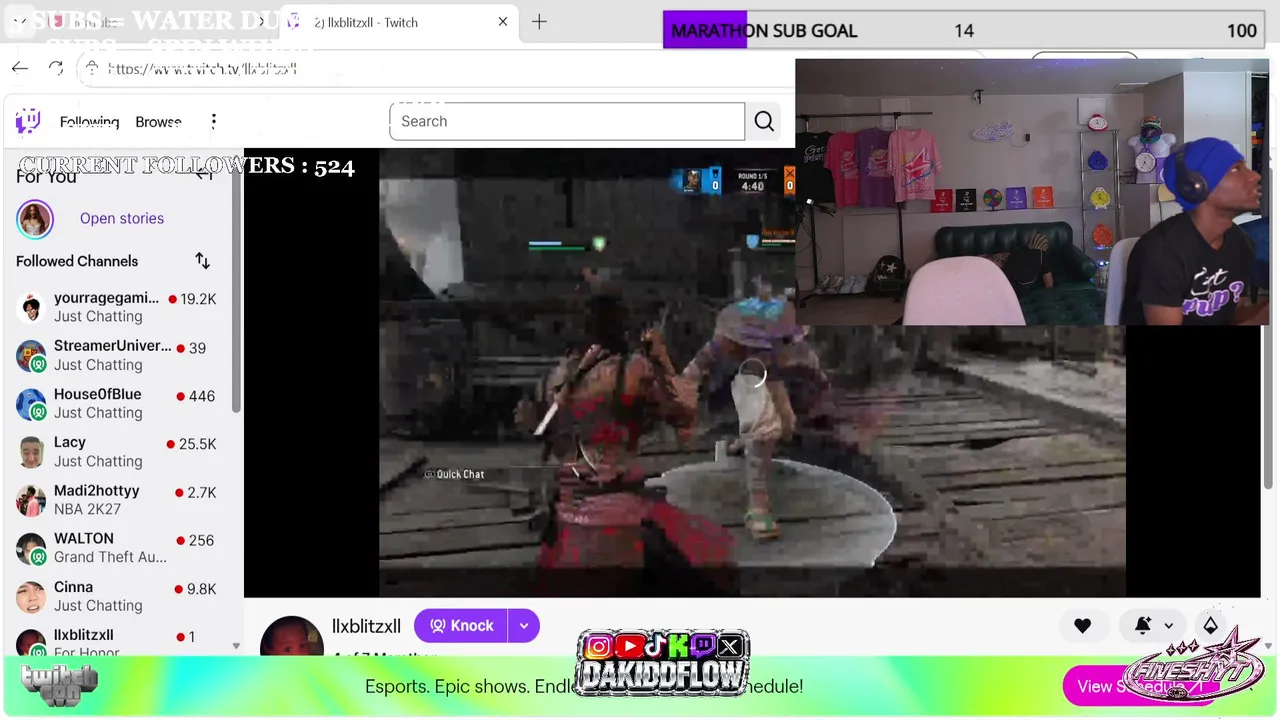The width and height of the screenshot is (1280, 720).
Task: Click the yourragegaming channel avatar
Action: pyautogui.click(x=31, y=307)
